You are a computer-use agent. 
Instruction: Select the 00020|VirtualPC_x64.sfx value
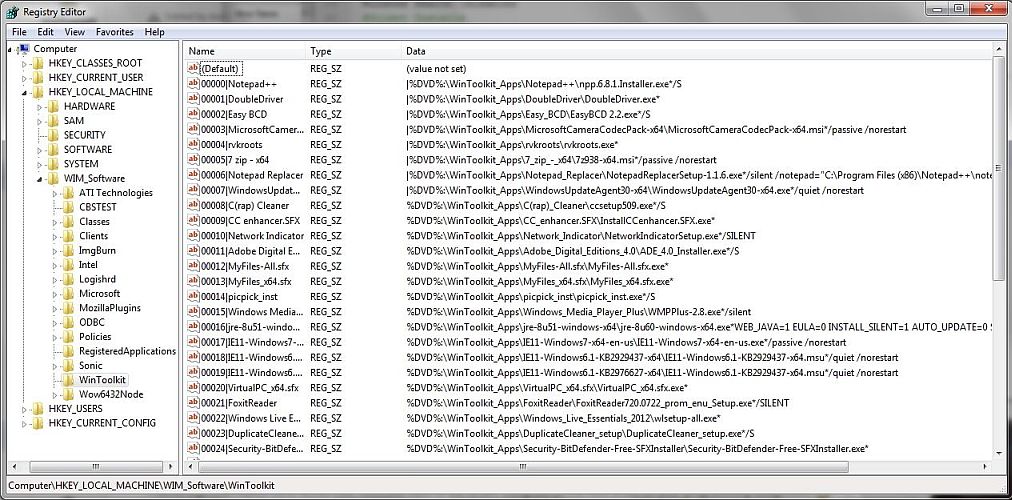click(250, 388)
